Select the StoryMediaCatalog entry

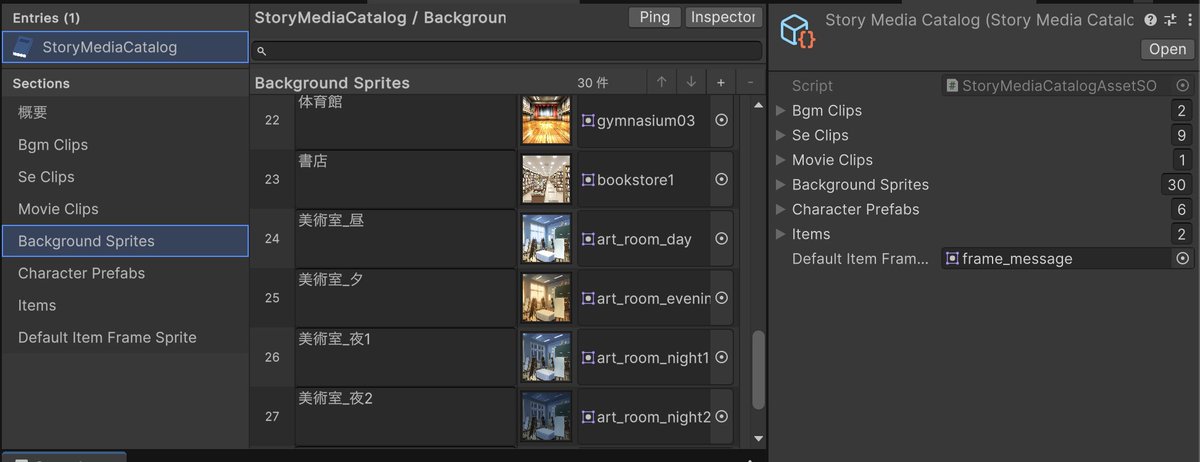(x=125, y=47)
